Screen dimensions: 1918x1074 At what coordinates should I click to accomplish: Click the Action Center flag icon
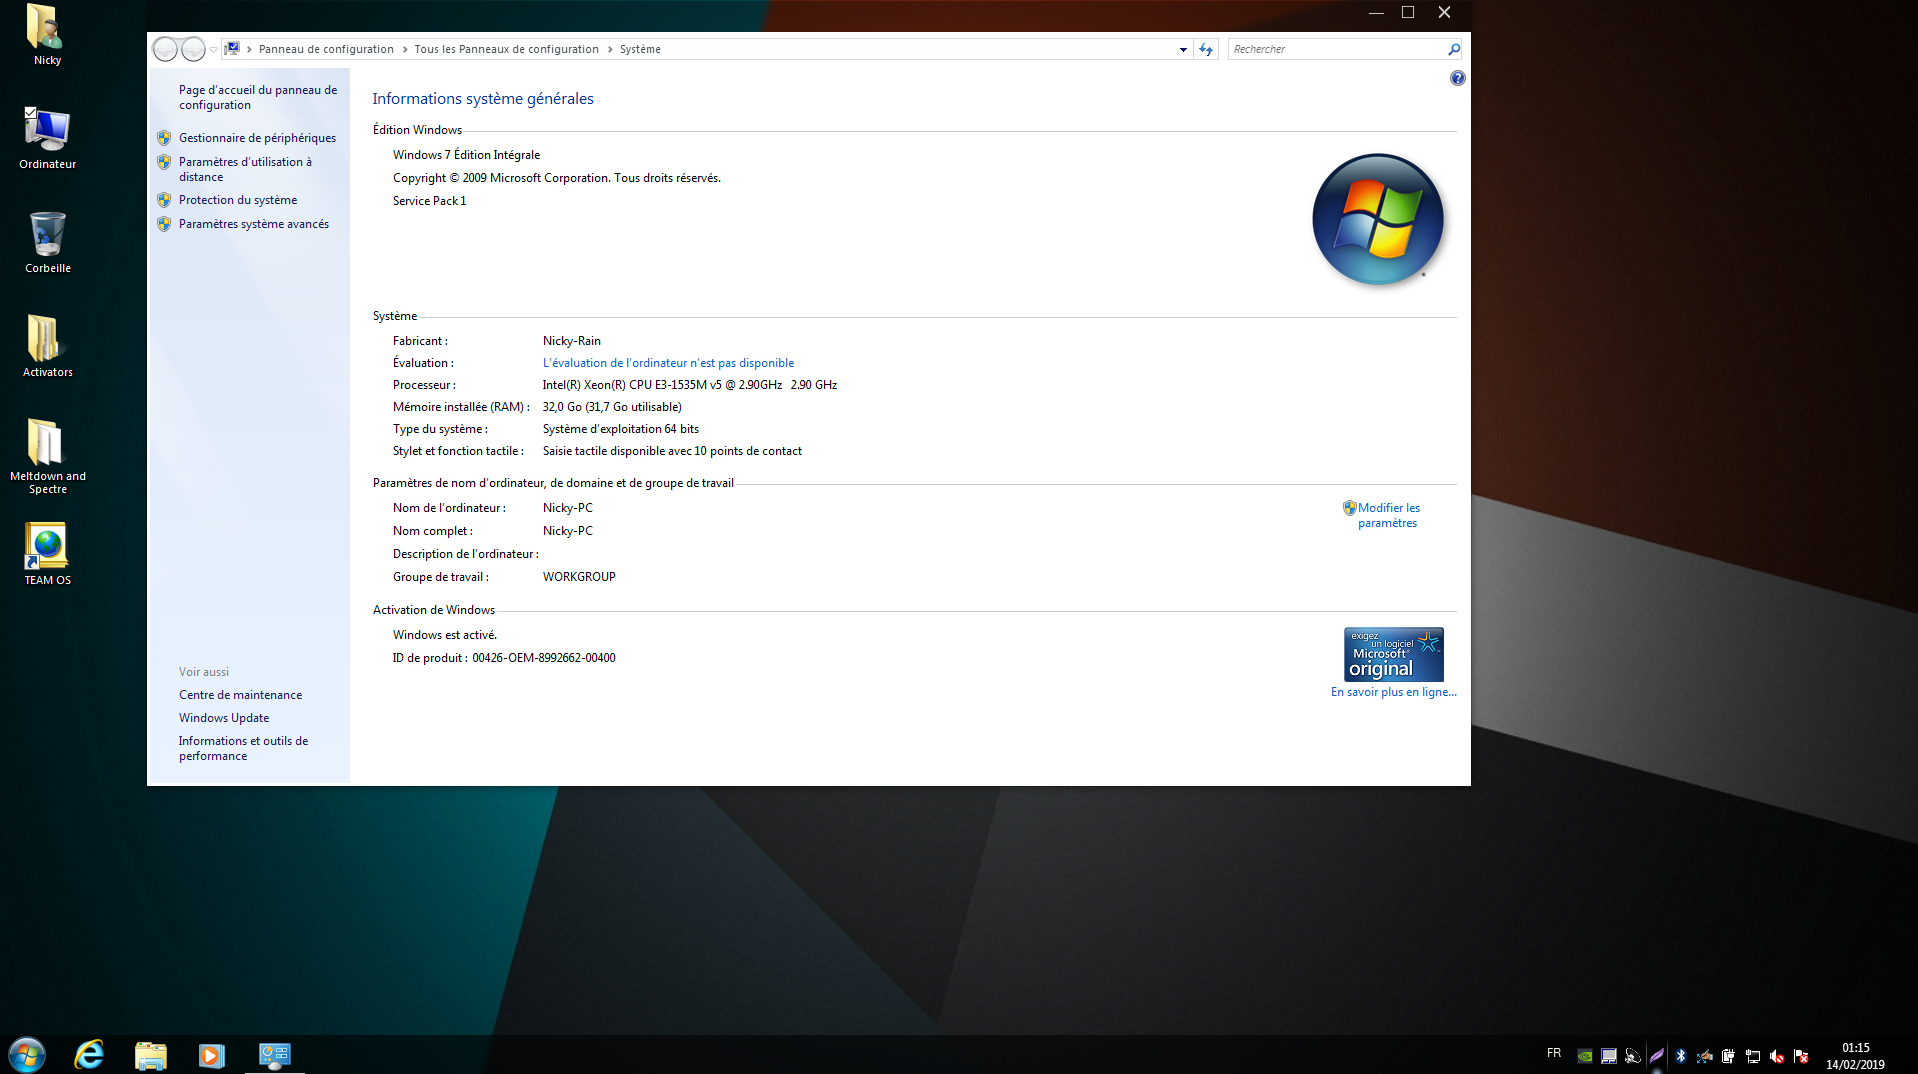click(x=1801, y=1056)
